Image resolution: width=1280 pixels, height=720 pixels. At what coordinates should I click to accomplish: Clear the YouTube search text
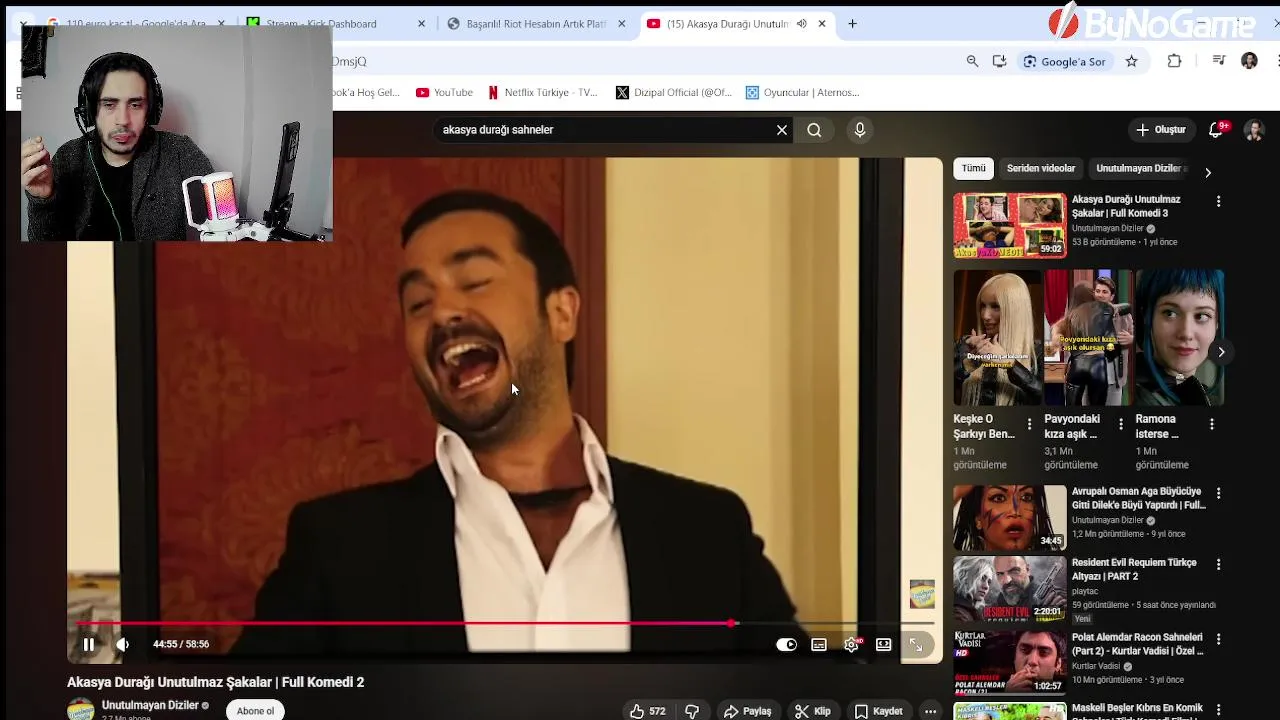[782, 130]
